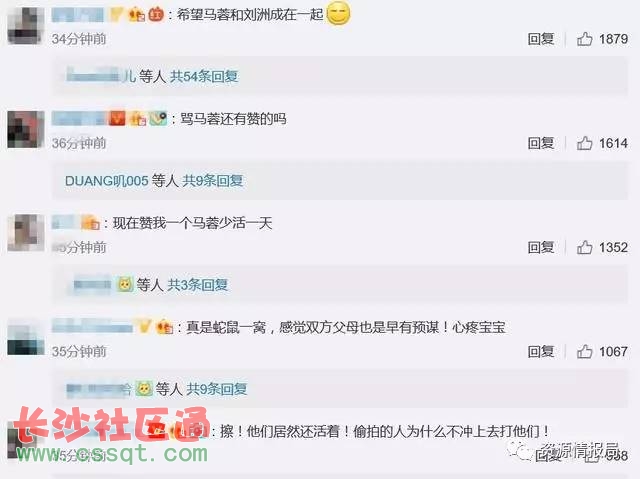Image resolution: width=640 pixels, height=479 pixels.
Task: Like the comment with 1879 likes
Action: [x=584, y=39]
